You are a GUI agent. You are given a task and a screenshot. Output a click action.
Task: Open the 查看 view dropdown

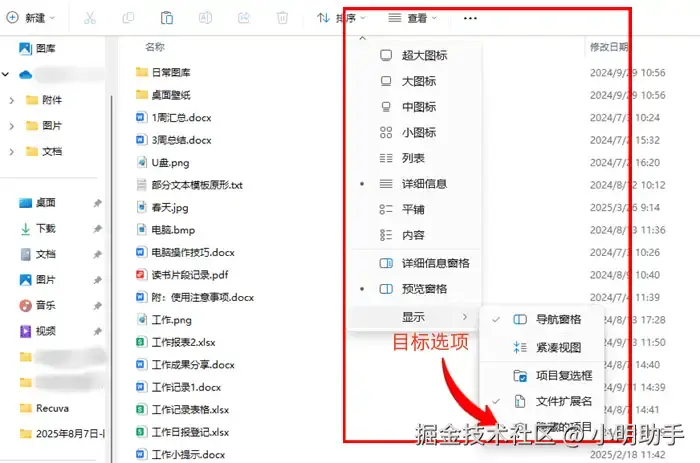(412, 18)
